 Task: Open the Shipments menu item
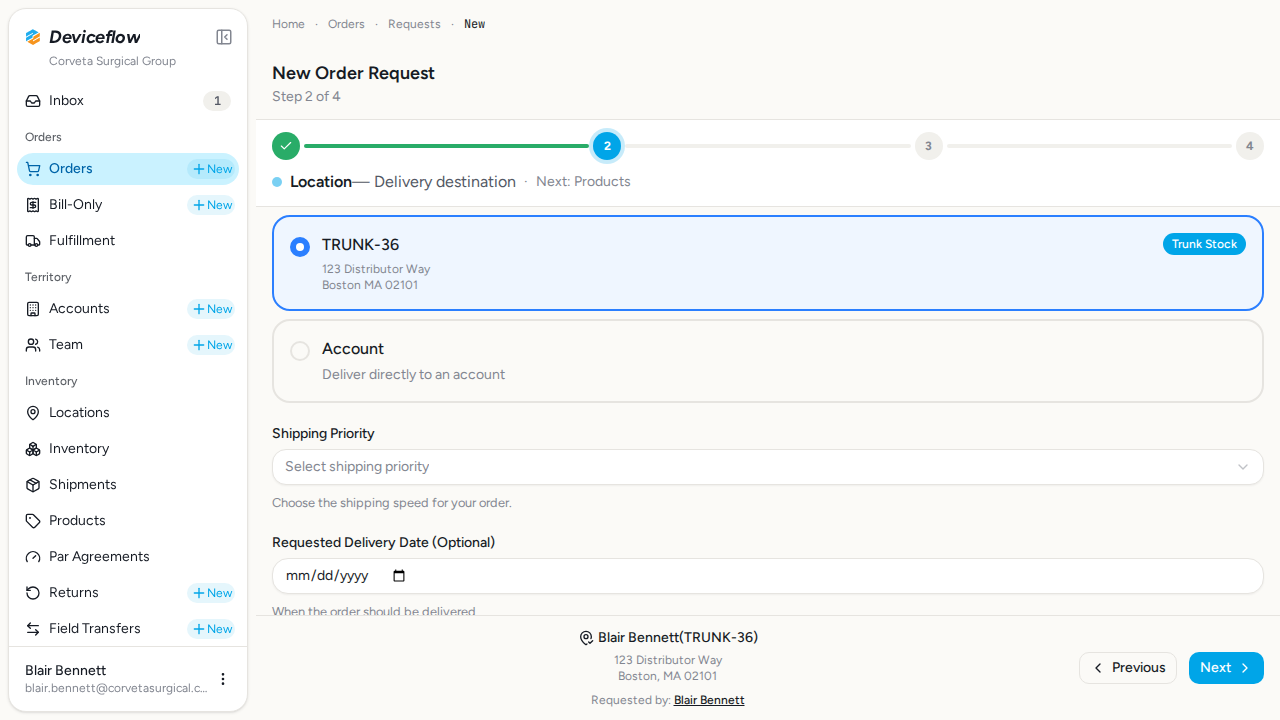click(x=128, y=485)
